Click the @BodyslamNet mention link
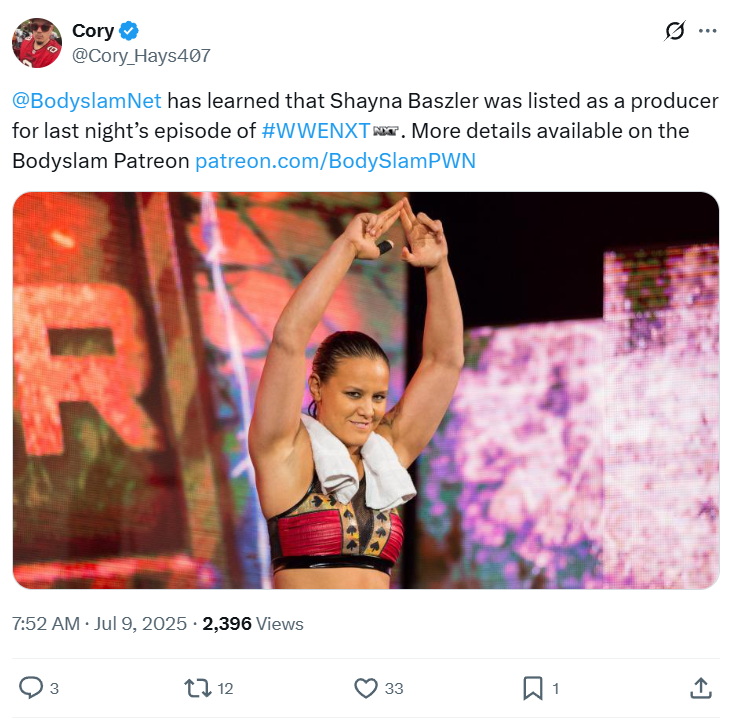The image size is (737, 723). [87, 102]
